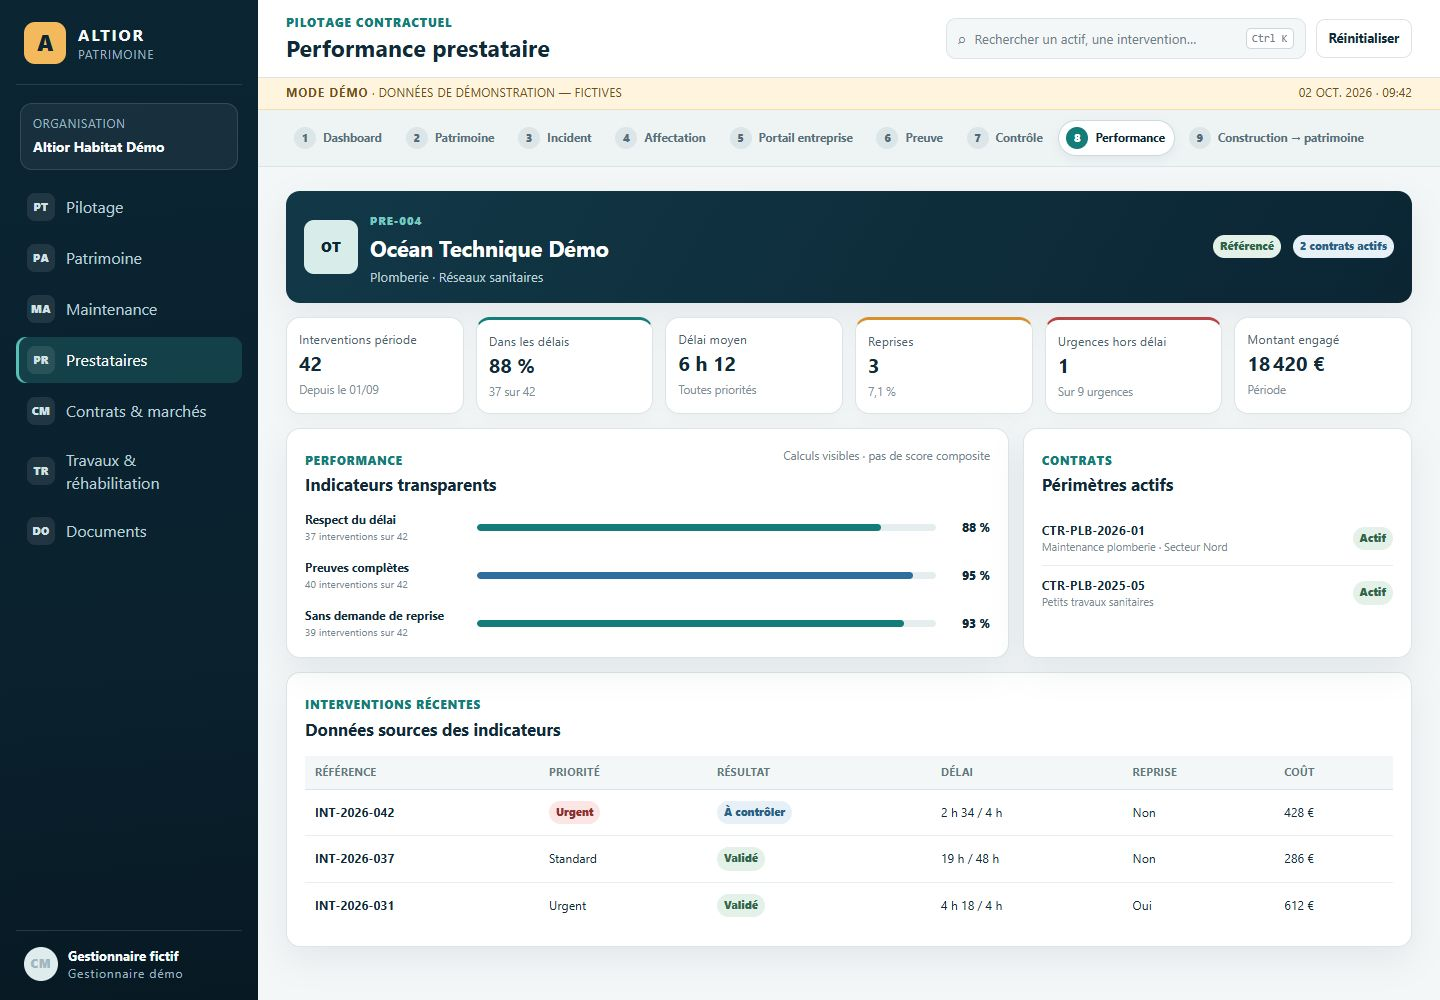Switch to the Patrimoine step tab
Viewport: 1440px width, 1000px height.
coord(451,138)
